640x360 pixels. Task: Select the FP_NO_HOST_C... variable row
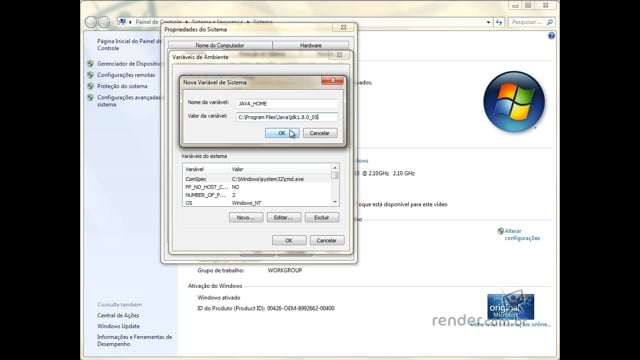[x=257, y=187]
